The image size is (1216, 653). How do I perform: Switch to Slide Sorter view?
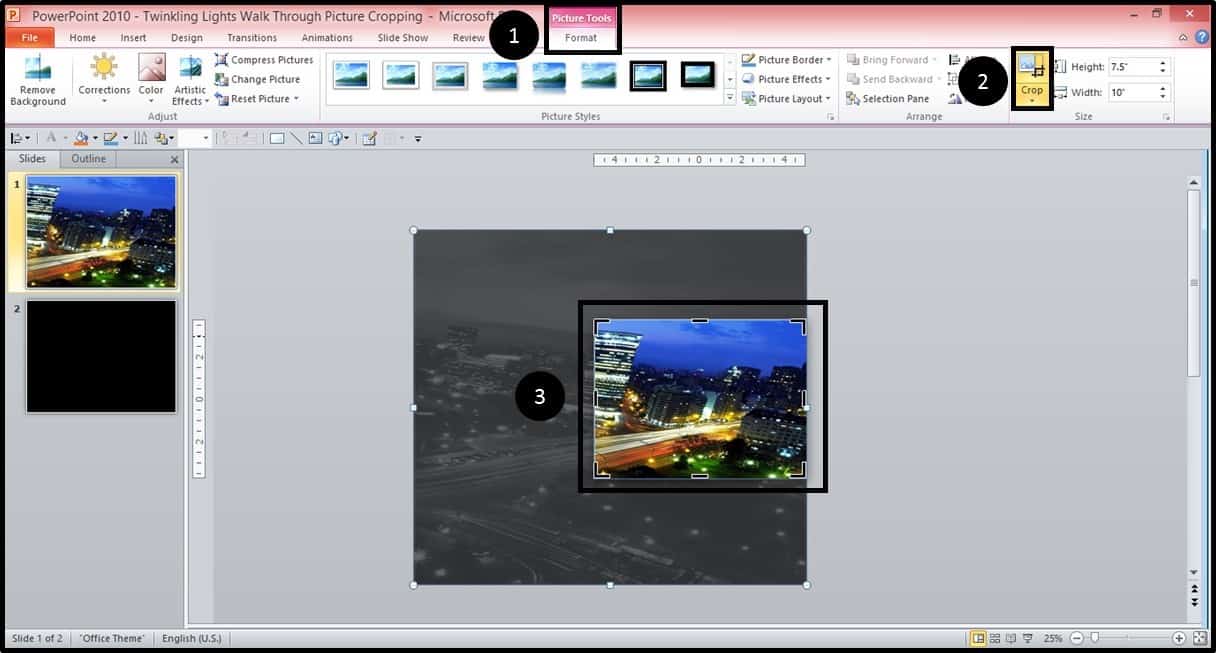[x=995, y=638]
